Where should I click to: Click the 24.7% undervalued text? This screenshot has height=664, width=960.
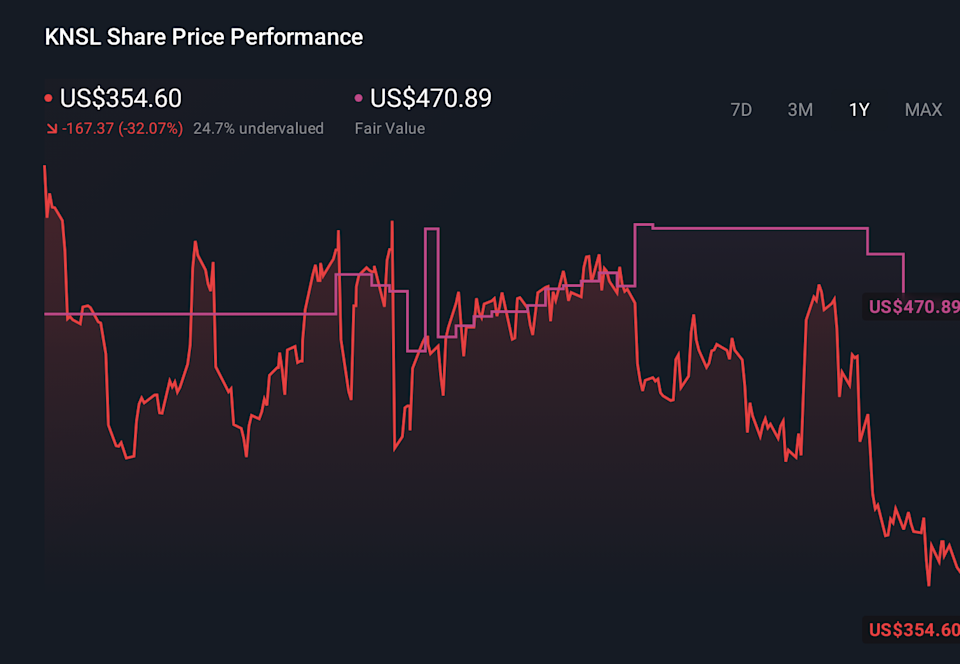tap(258, 129)
